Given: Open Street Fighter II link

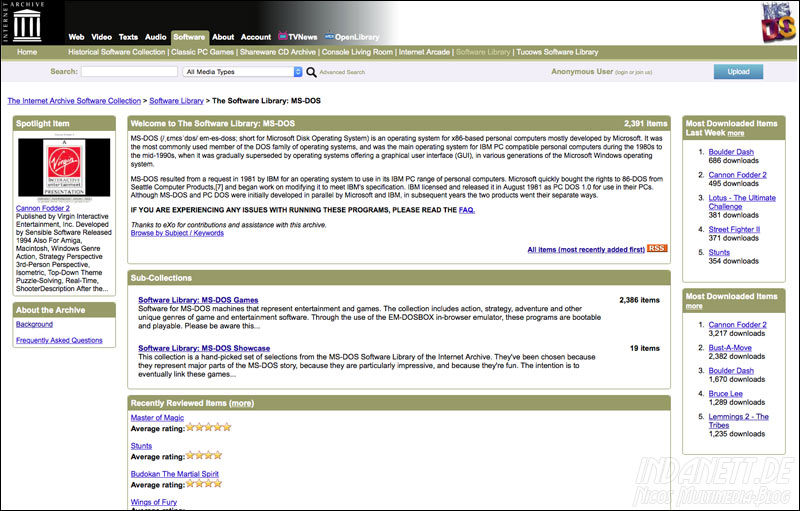Looking at the screenshot, I should pos(734,229).
